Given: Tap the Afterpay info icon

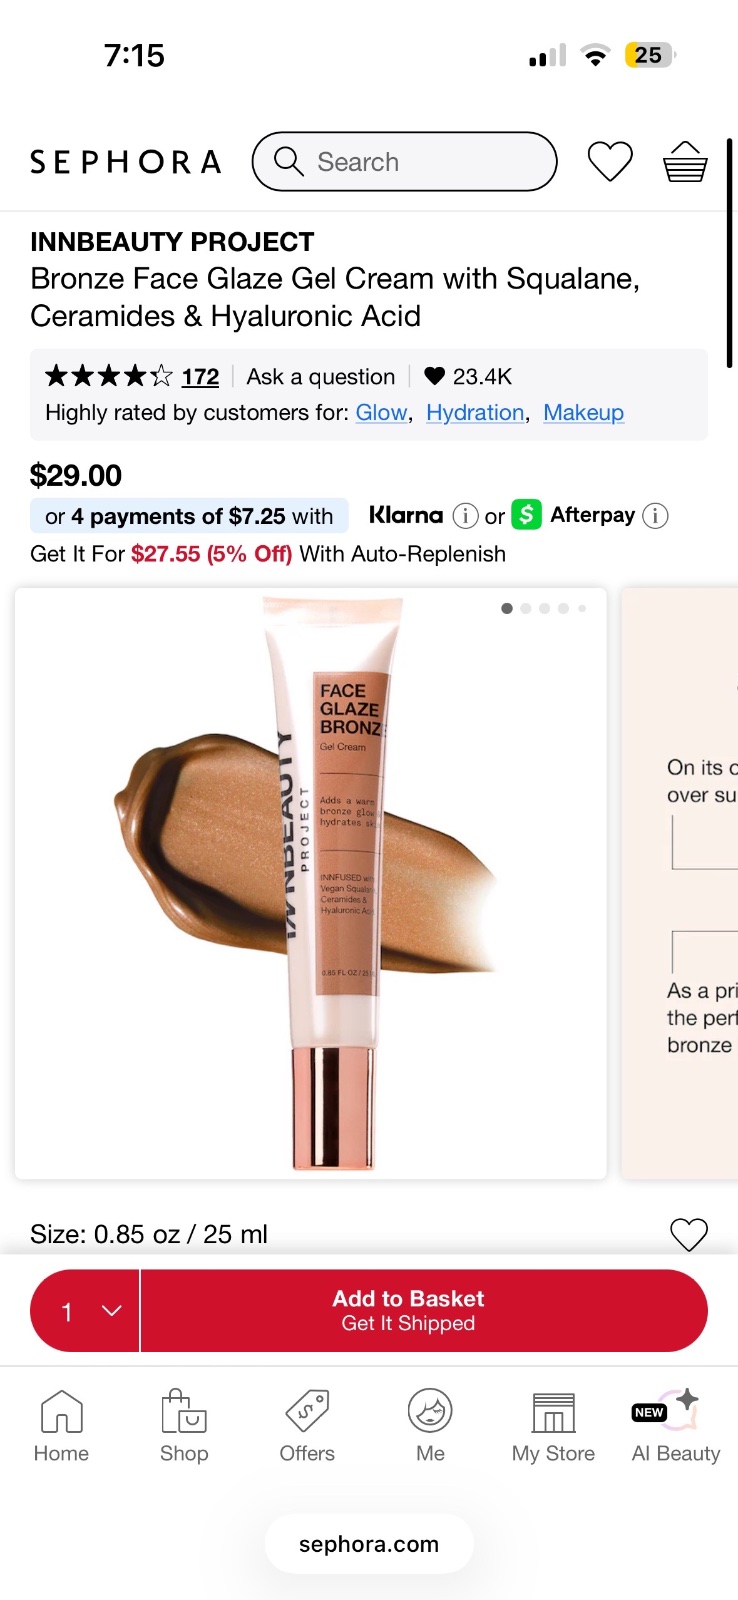Looking at the screenshot, I should (x=655, y=516).
